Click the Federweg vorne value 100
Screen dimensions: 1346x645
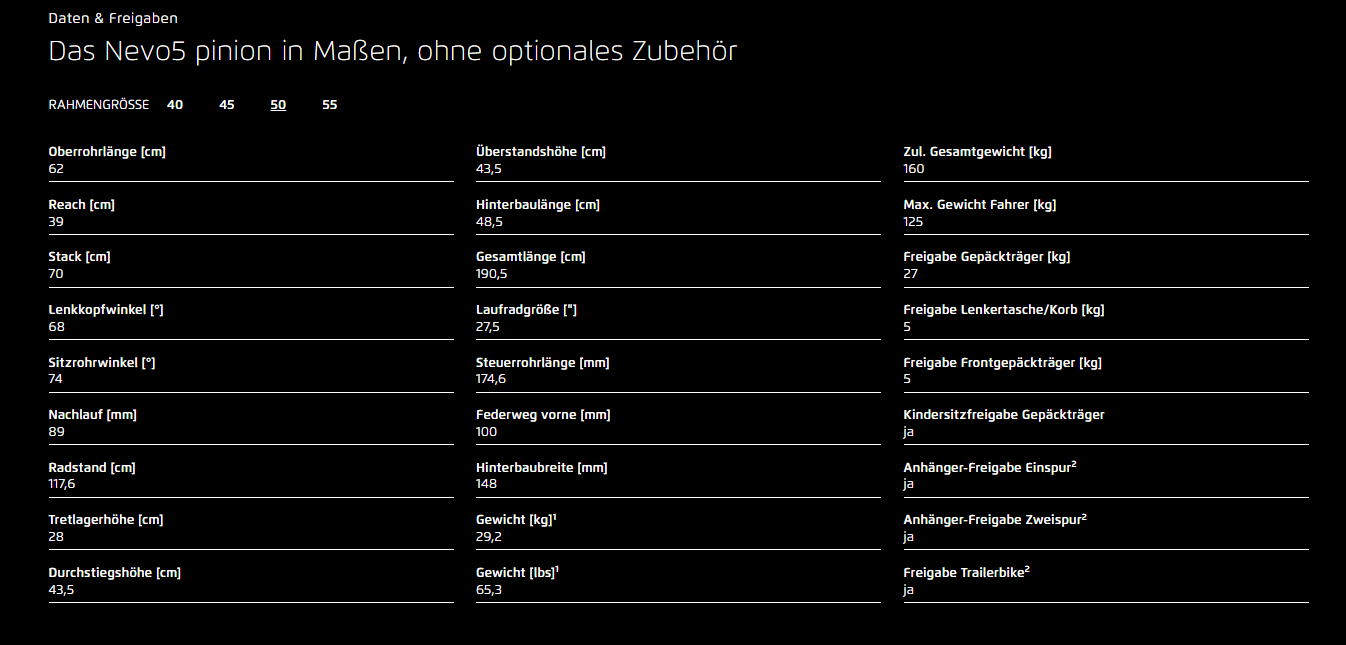coord(486,432)
